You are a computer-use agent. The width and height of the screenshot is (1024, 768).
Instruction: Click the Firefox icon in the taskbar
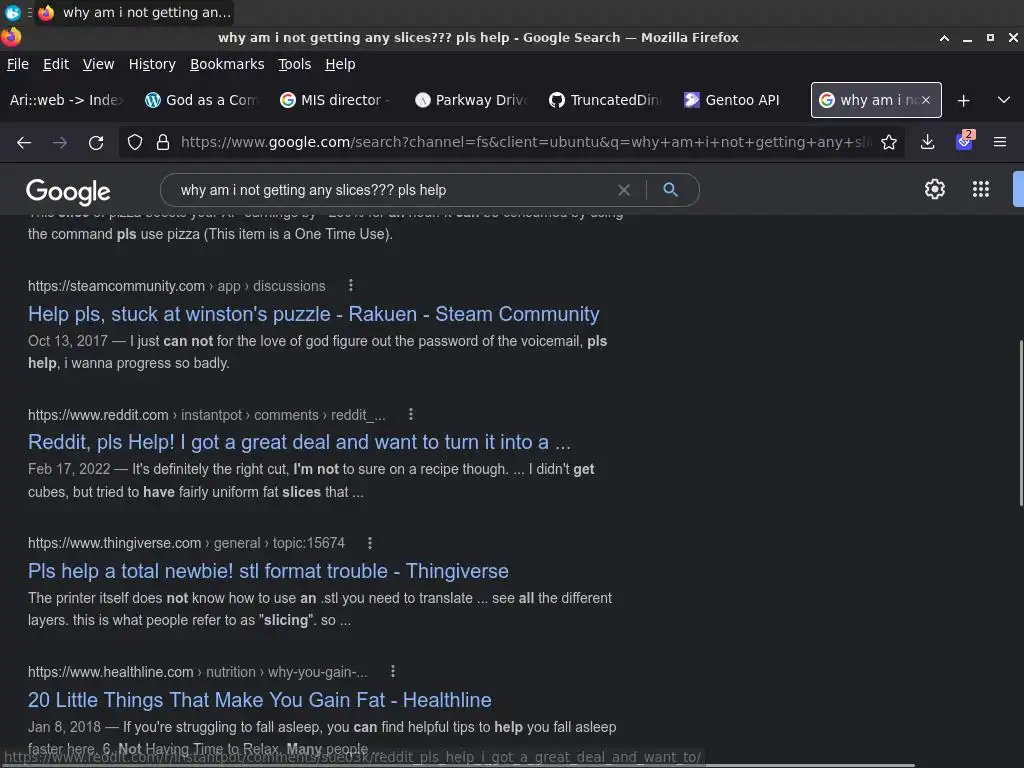point(46,12)
